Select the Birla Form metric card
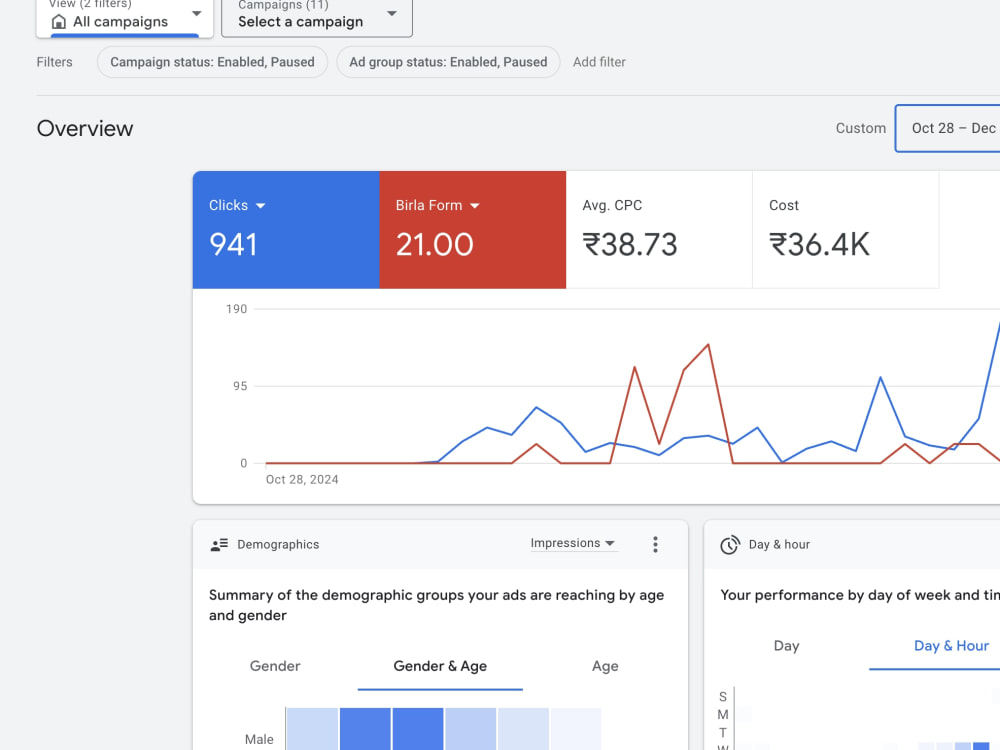This screenshot has width=1000, height=750. click(473, 230)
